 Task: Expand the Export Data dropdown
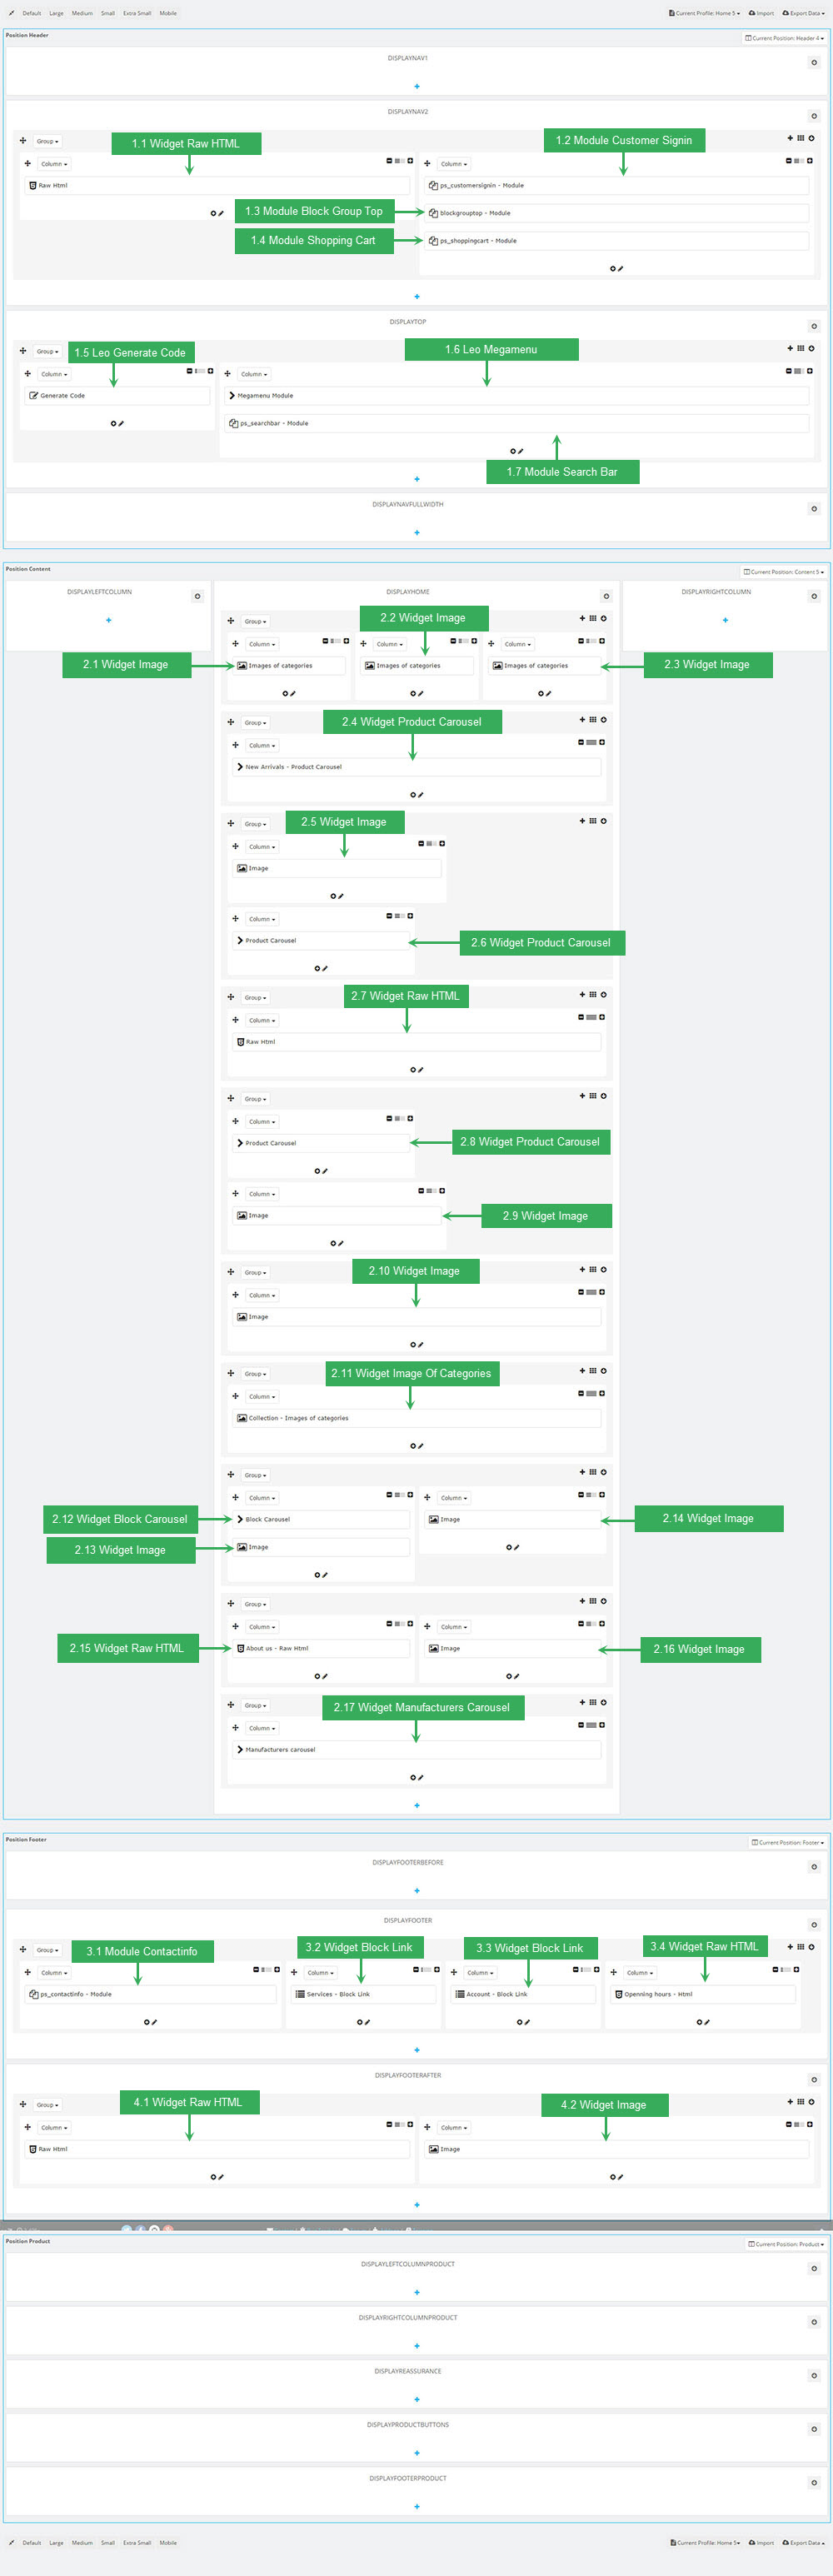[804, 13]
